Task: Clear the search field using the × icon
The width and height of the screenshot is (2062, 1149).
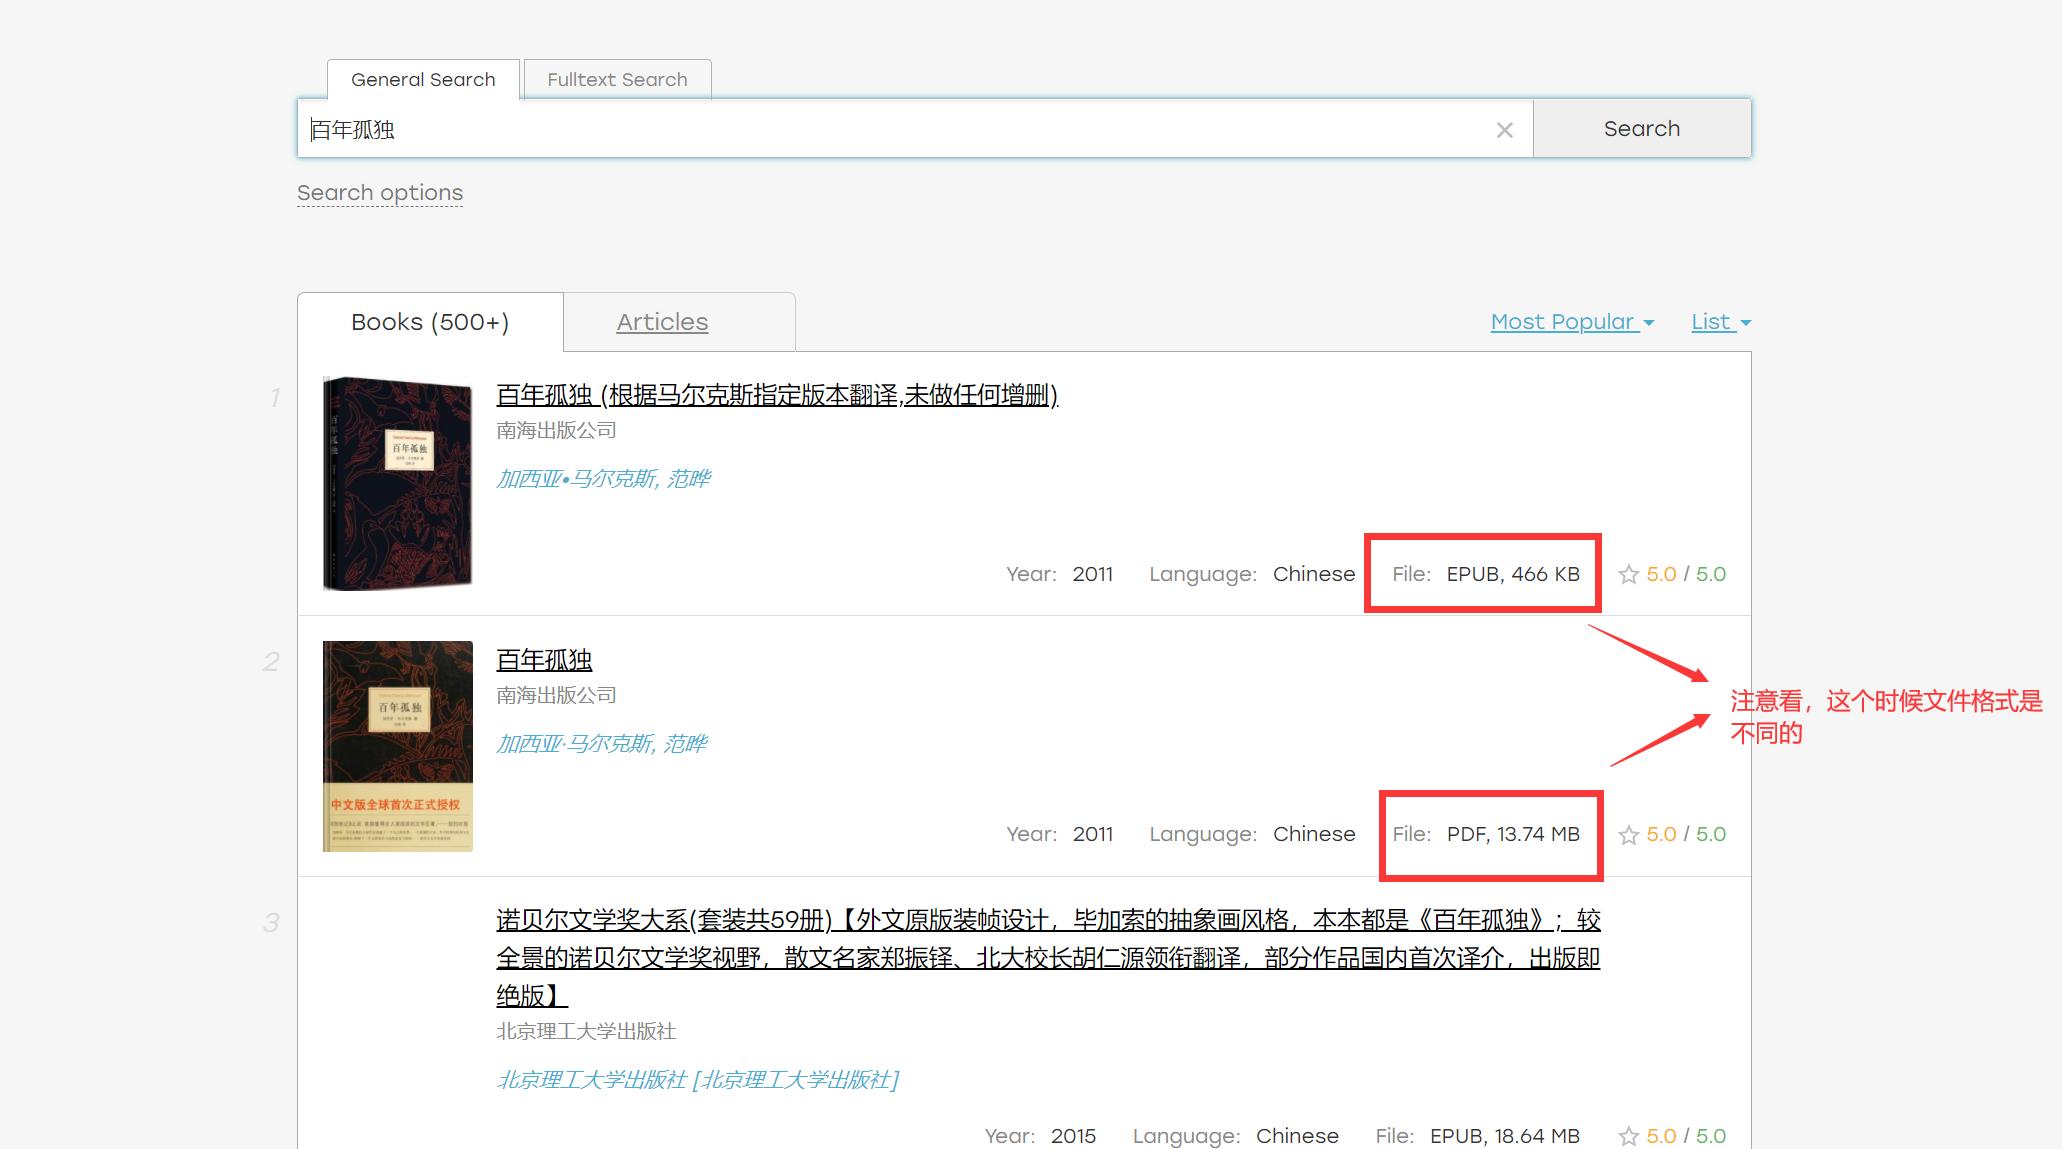Action: coord(1503,129)
